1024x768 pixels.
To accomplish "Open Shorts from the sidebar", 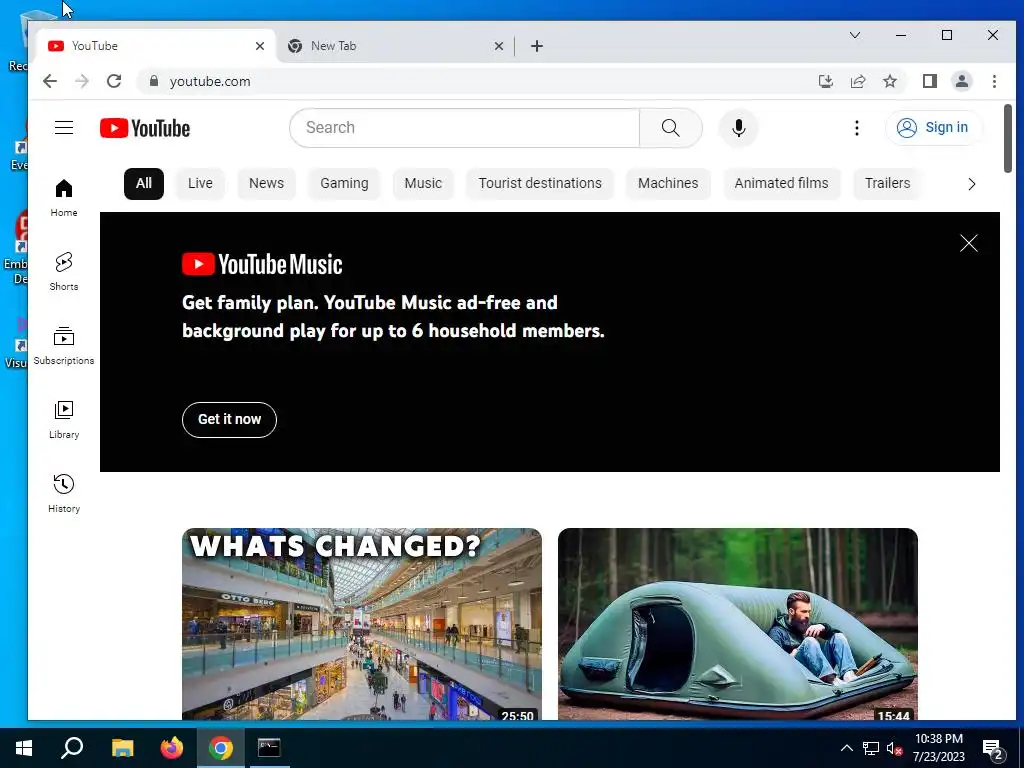I will tap(64, 272).
